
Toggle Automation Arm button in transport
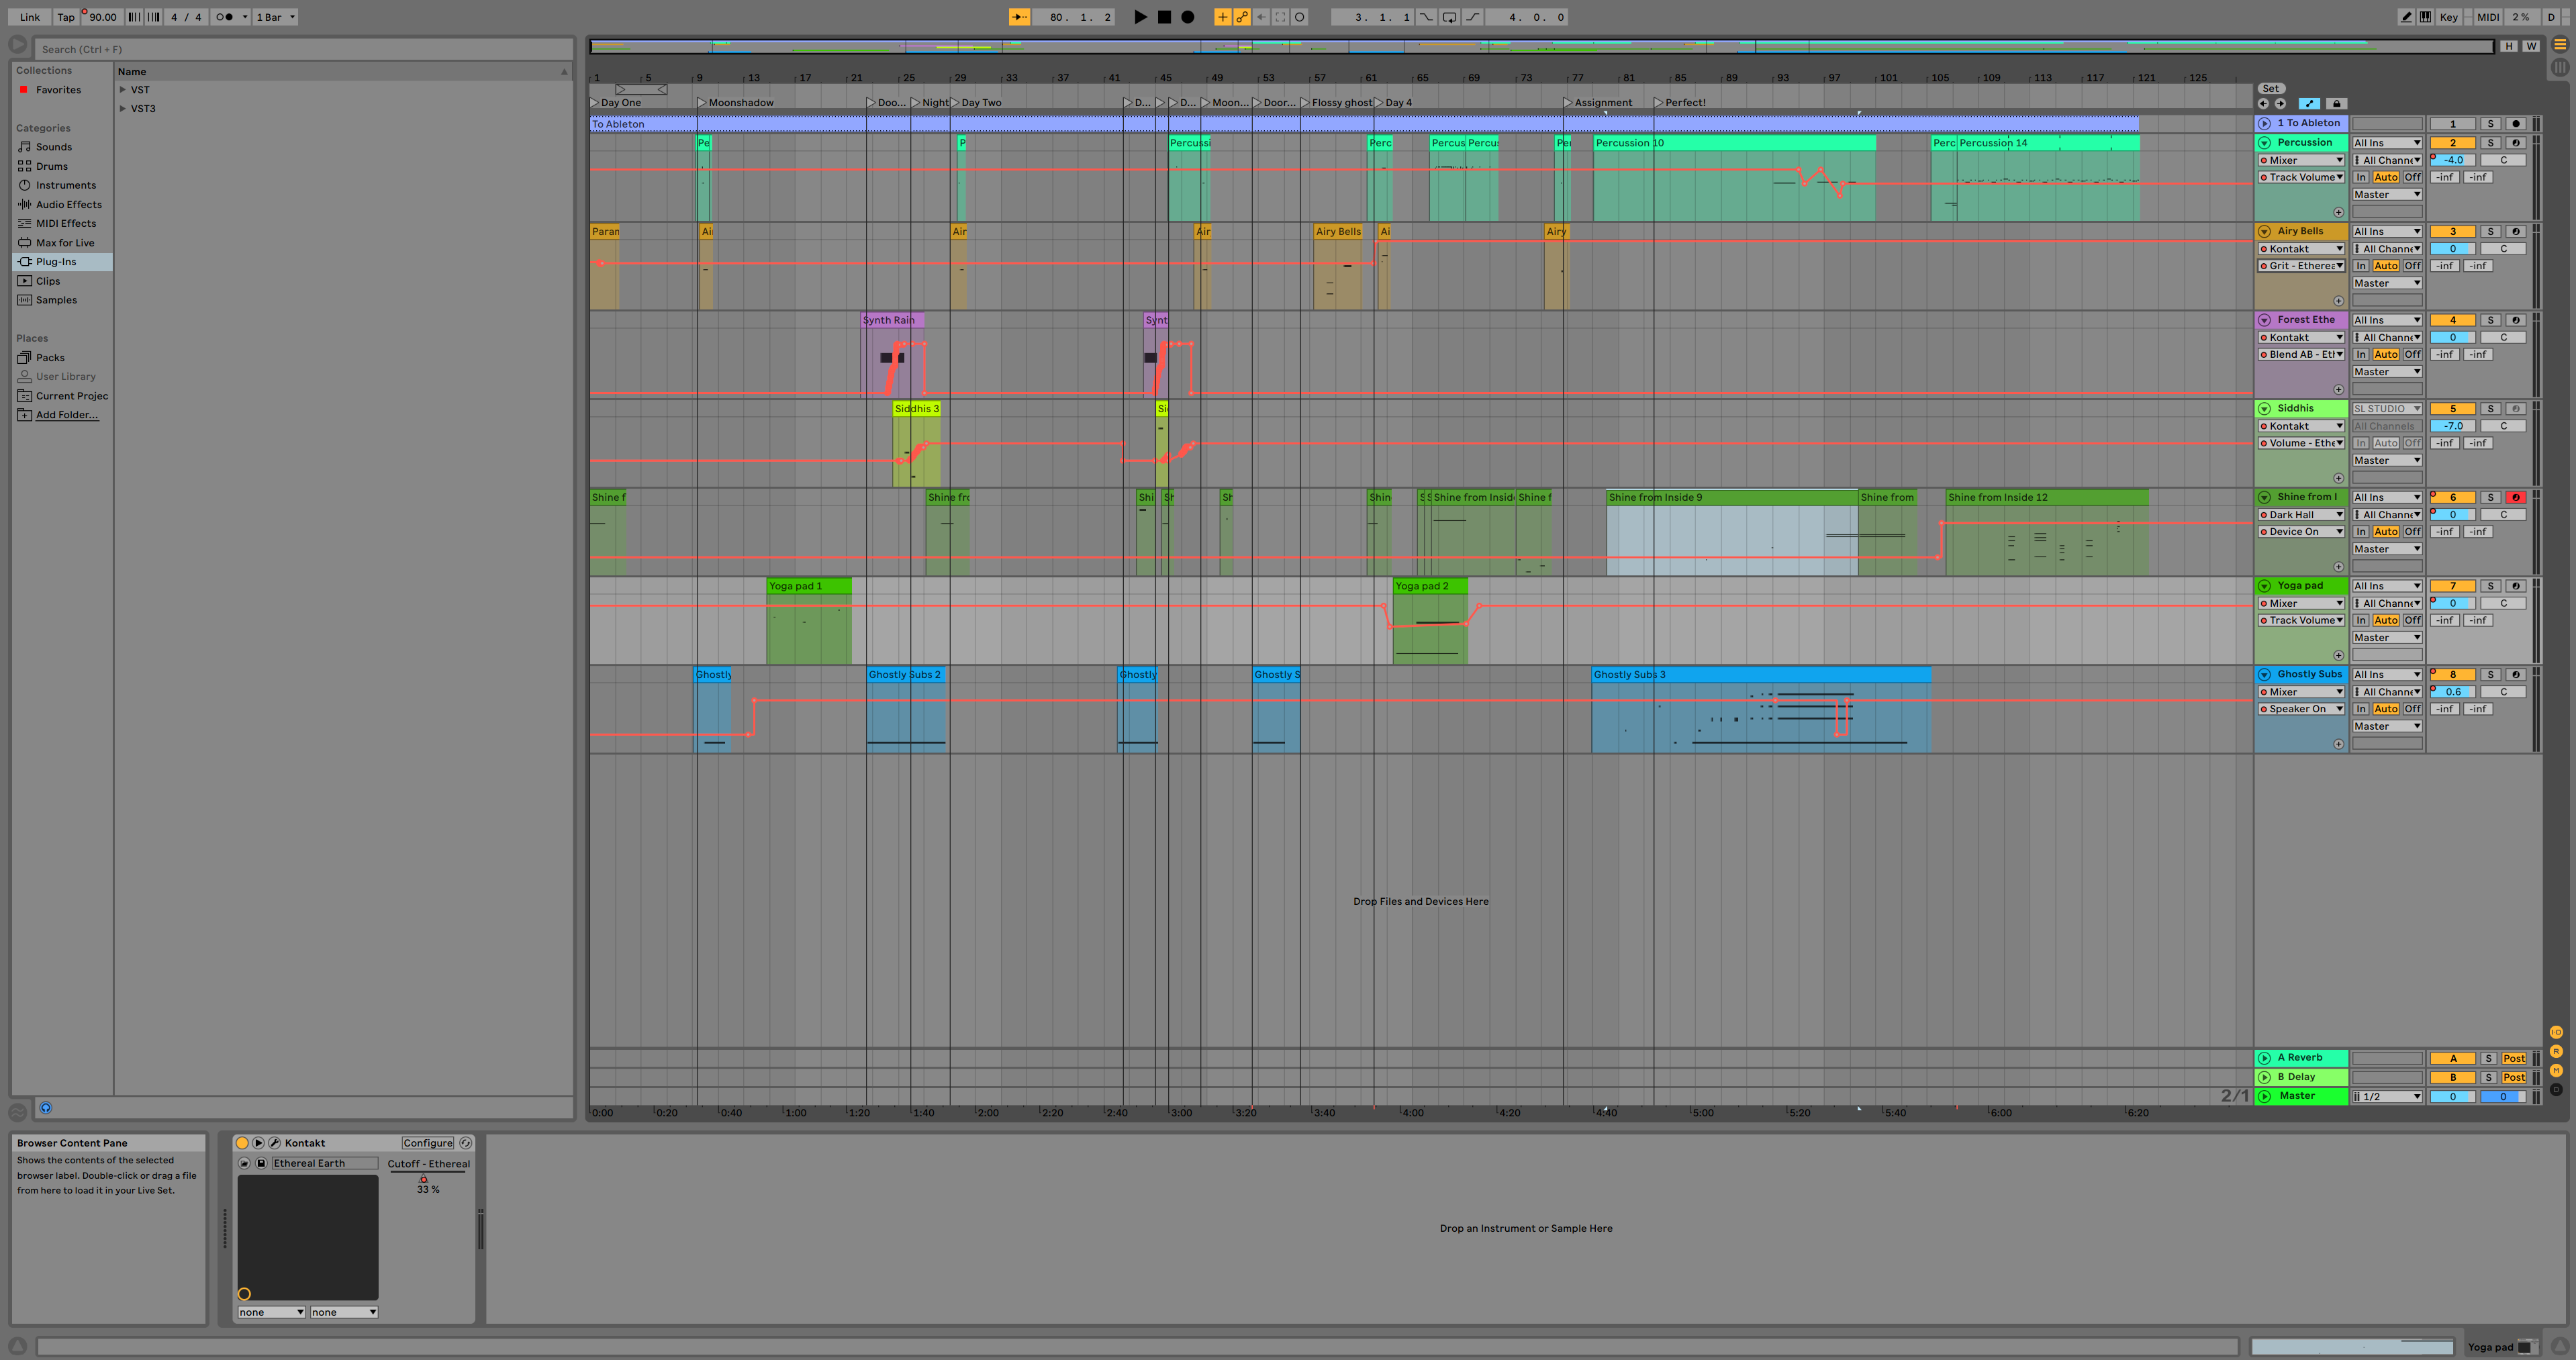[x=1242, y=17]
